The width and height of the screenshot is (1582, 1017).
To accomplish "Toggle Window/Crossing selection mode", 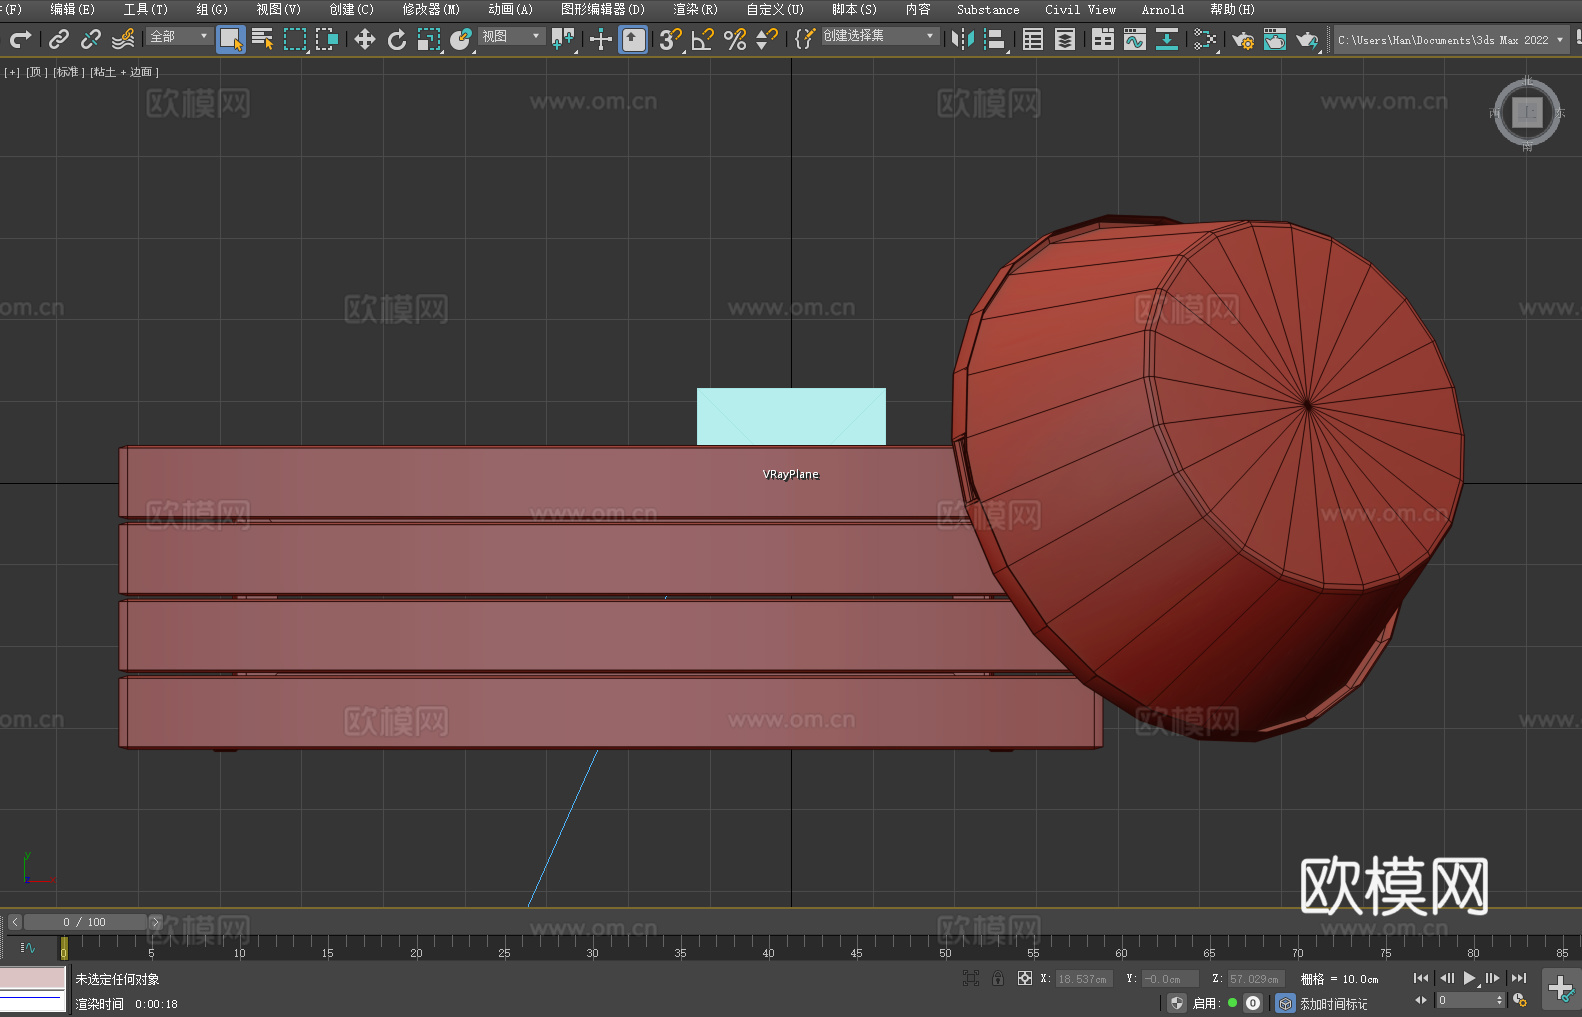I will tap(327, 39).
